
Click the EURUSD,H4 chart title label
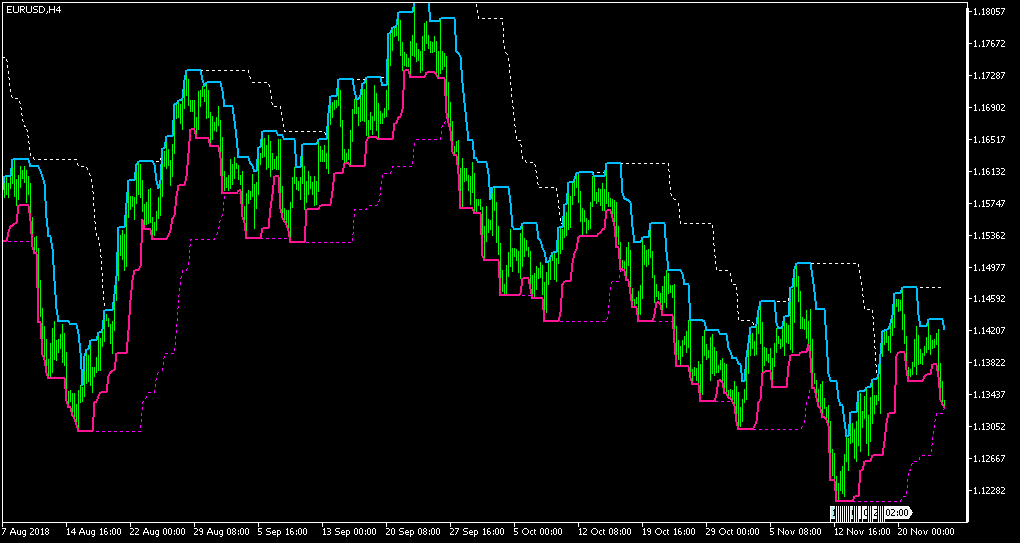33,11
